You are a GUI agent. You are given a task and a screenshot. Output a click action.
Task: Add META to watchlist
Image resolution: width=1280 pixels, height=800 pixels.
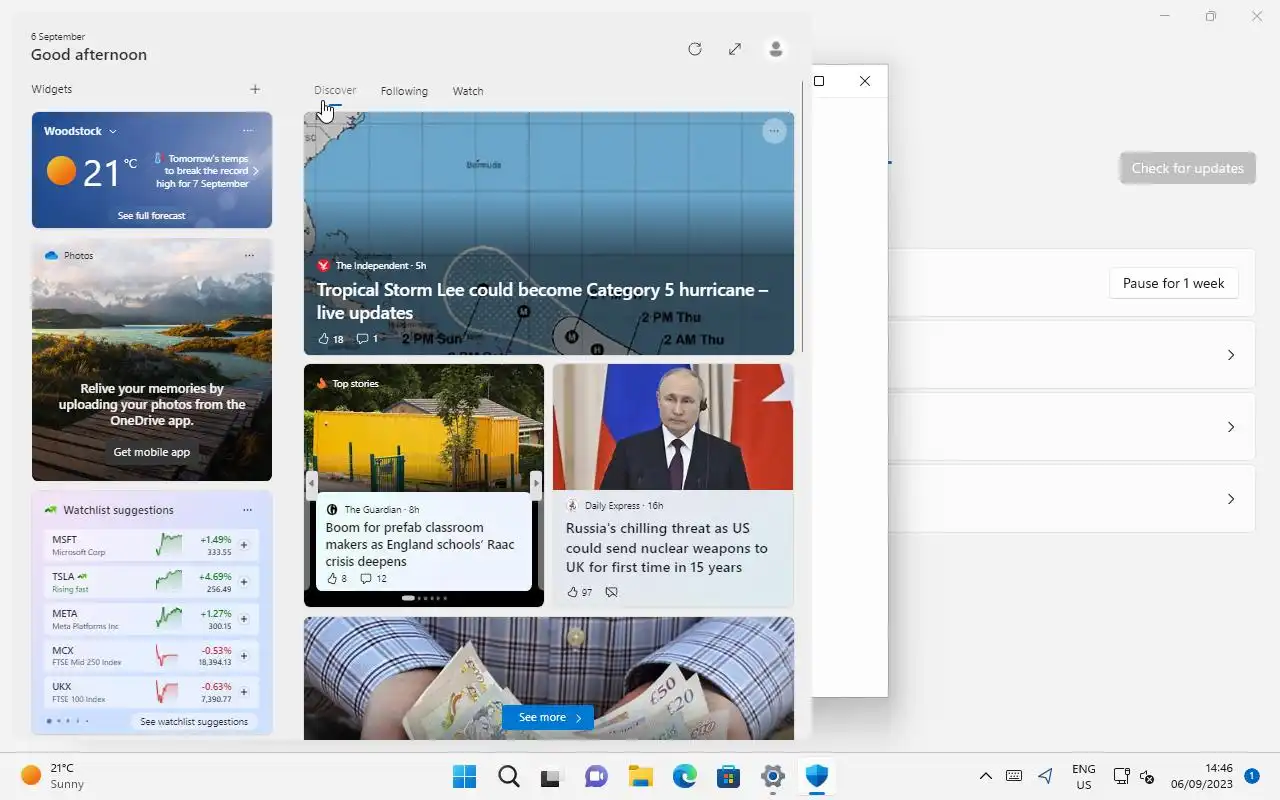pyautogui.click(x=243, y=619)
